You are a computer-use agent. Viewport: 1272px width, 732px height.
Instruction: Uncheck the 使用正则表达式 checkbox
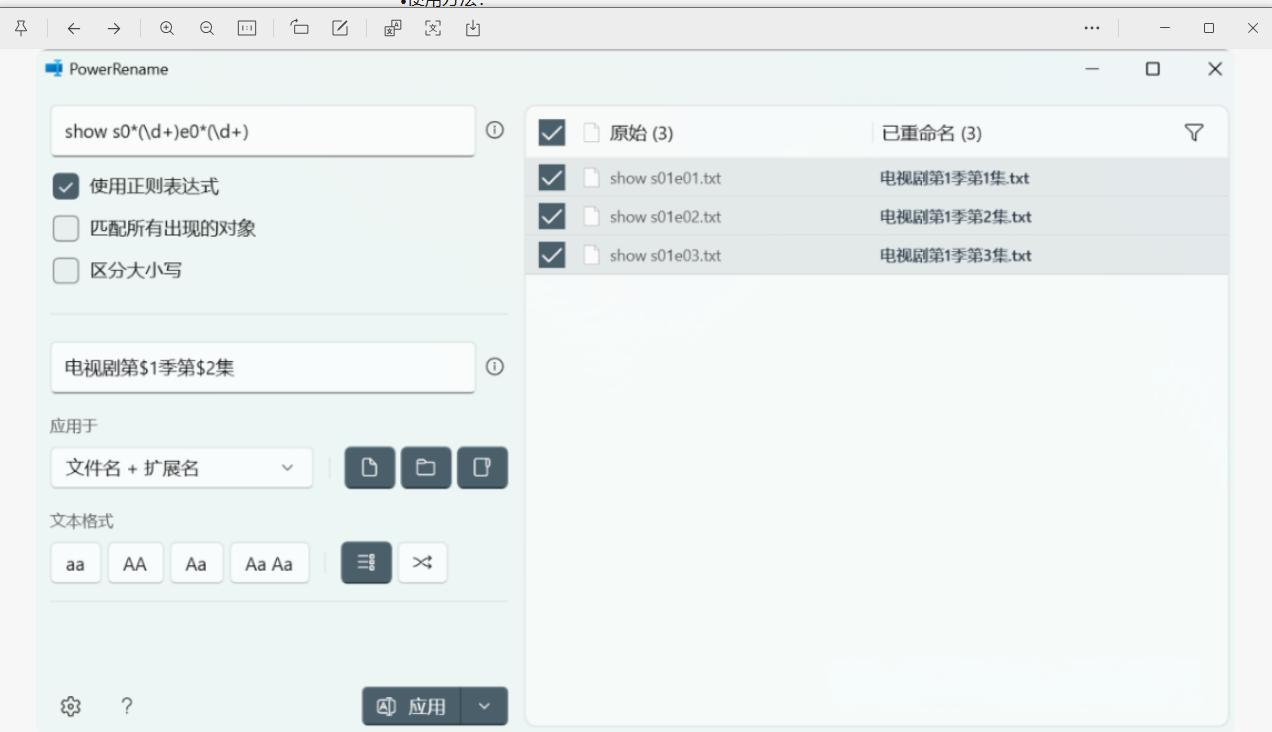(x=66, y=187)
